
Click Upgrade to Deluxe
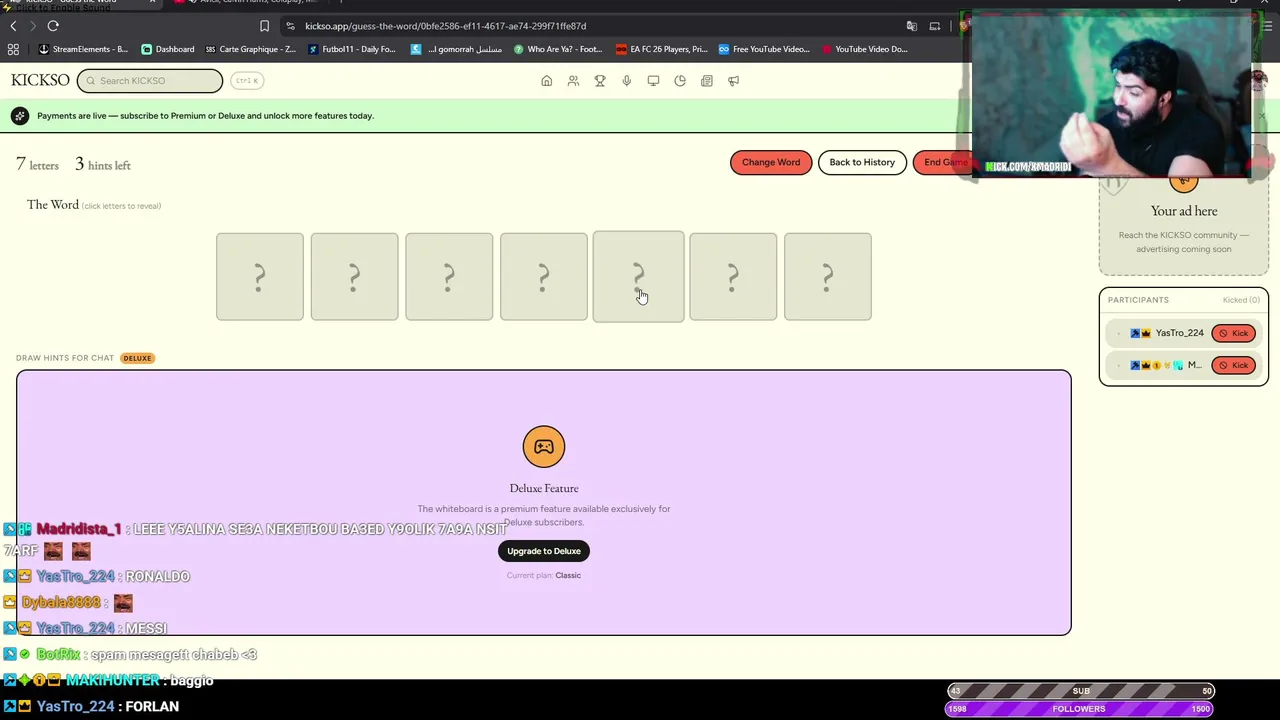(x=544, y=551)
